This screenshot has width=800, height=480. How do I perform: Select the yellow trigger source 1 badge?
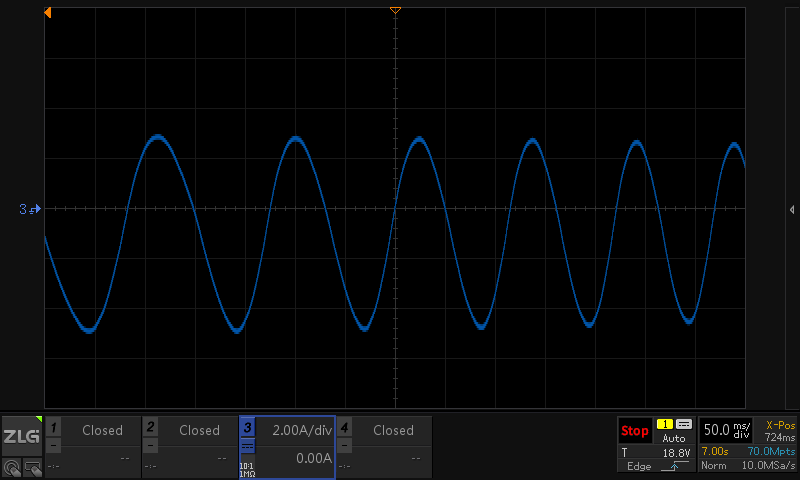pyautogui.click(x=664, y=424)
